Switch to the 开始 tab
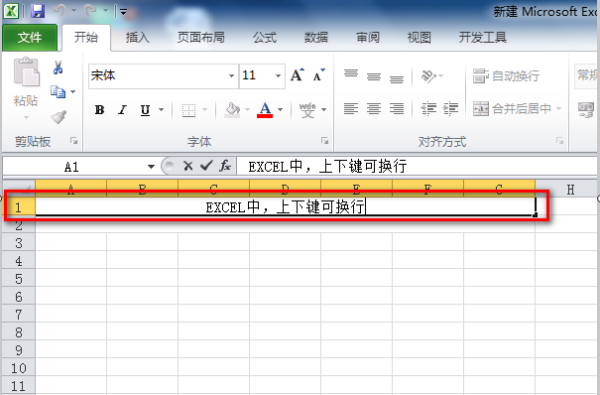Screen dimensions: 600x395 (86, 38)
